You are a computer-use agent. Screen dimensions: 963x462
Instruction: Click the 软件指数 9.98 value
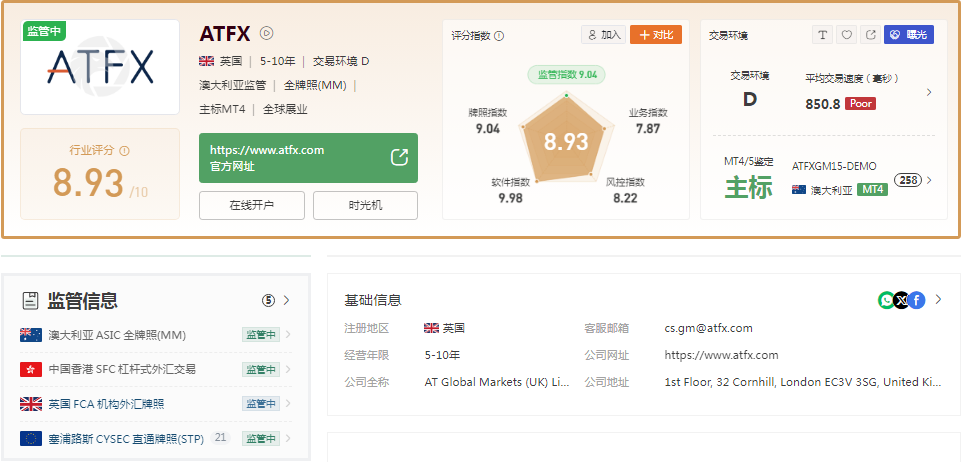pyautogui.click(x=510, y=198)
